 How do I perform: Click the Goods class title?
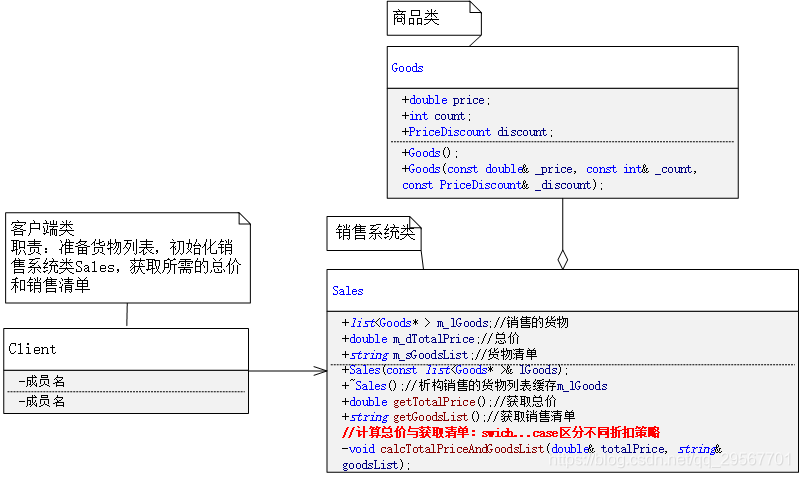[407, 68]
